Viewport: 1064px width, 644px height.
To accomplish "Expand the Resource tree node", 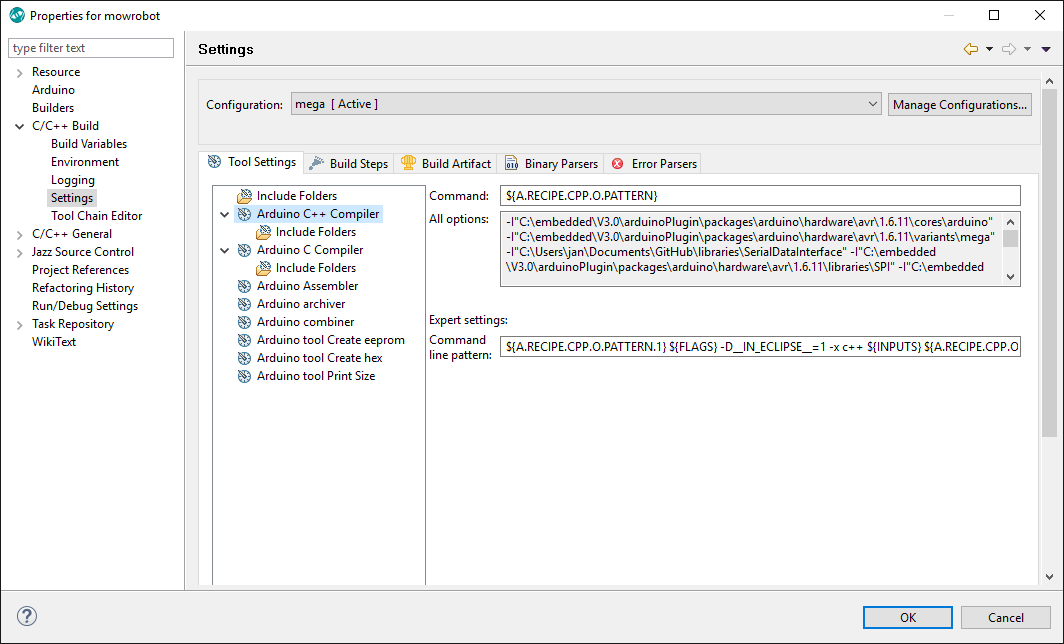I will pyautogui.click(x=20, y=73).
